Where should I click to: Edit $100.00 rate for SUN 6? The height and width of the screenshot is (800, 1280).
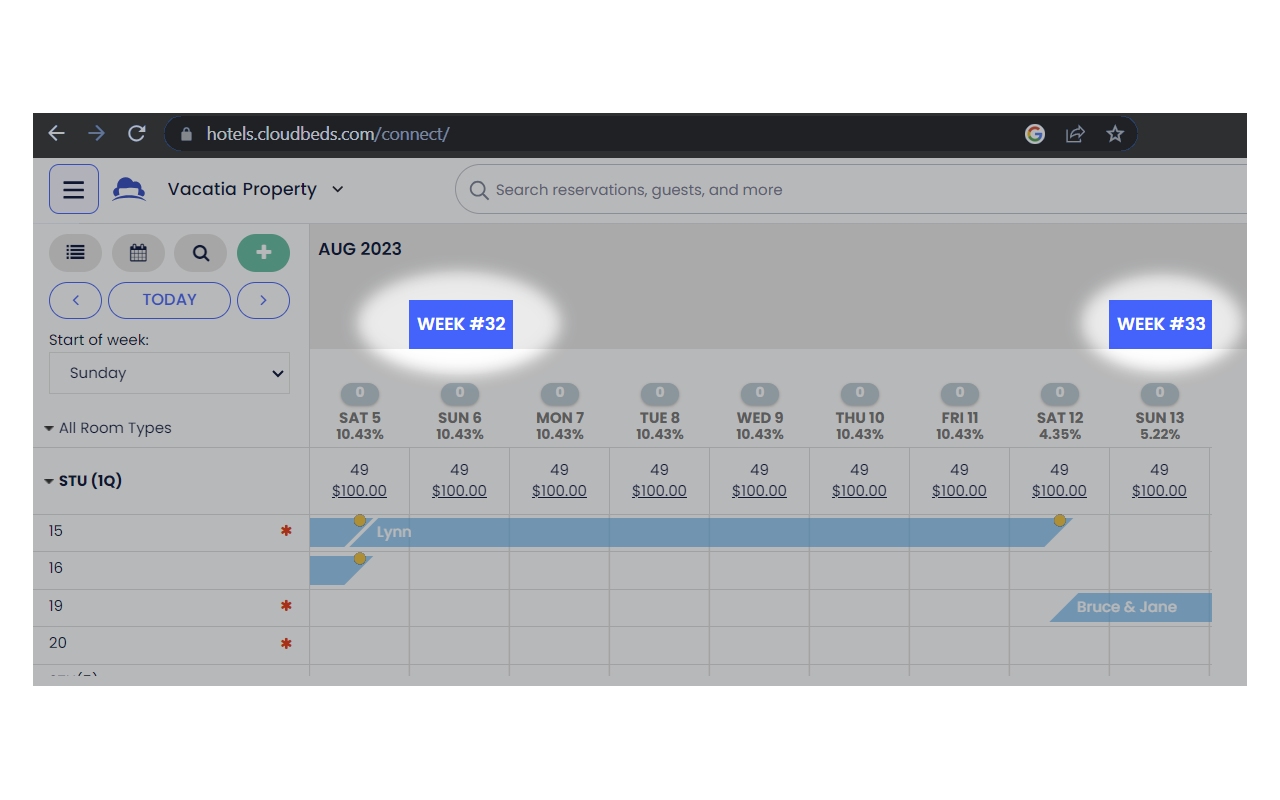pyautogui.click(x=459, y=491)
